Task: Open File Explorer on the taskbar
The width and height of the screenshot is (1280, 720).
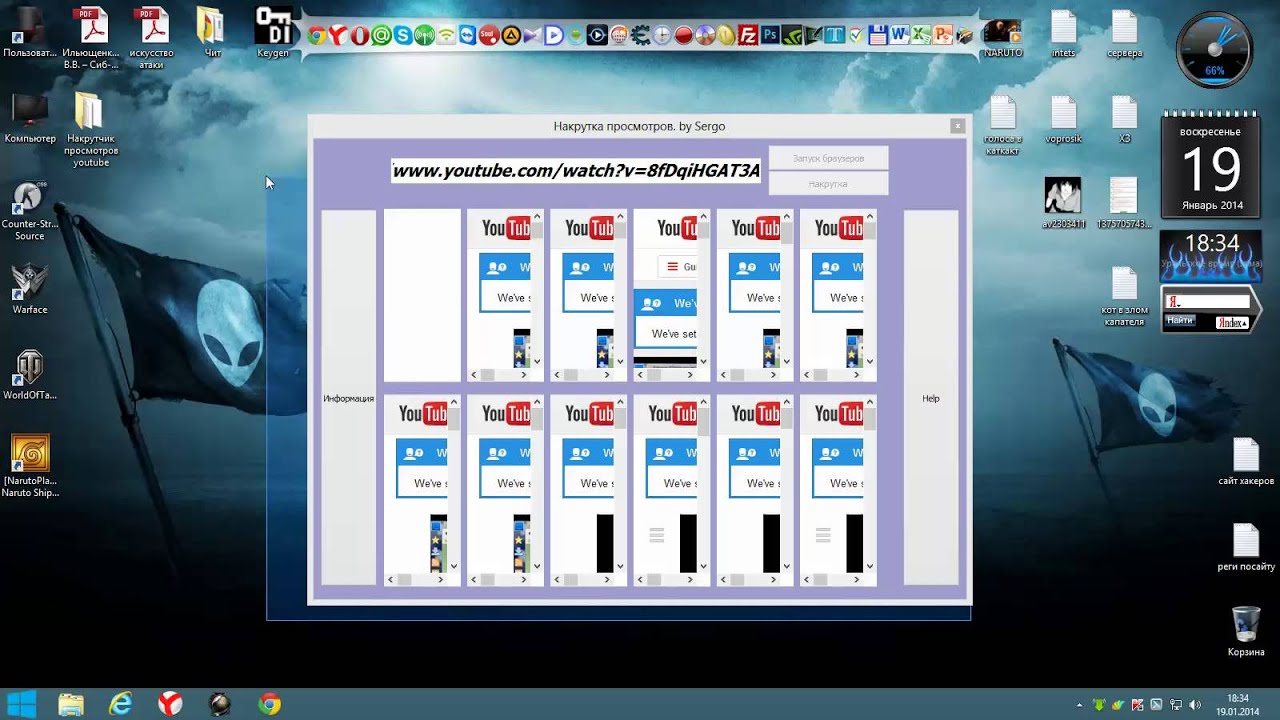Action: point(71,704)
